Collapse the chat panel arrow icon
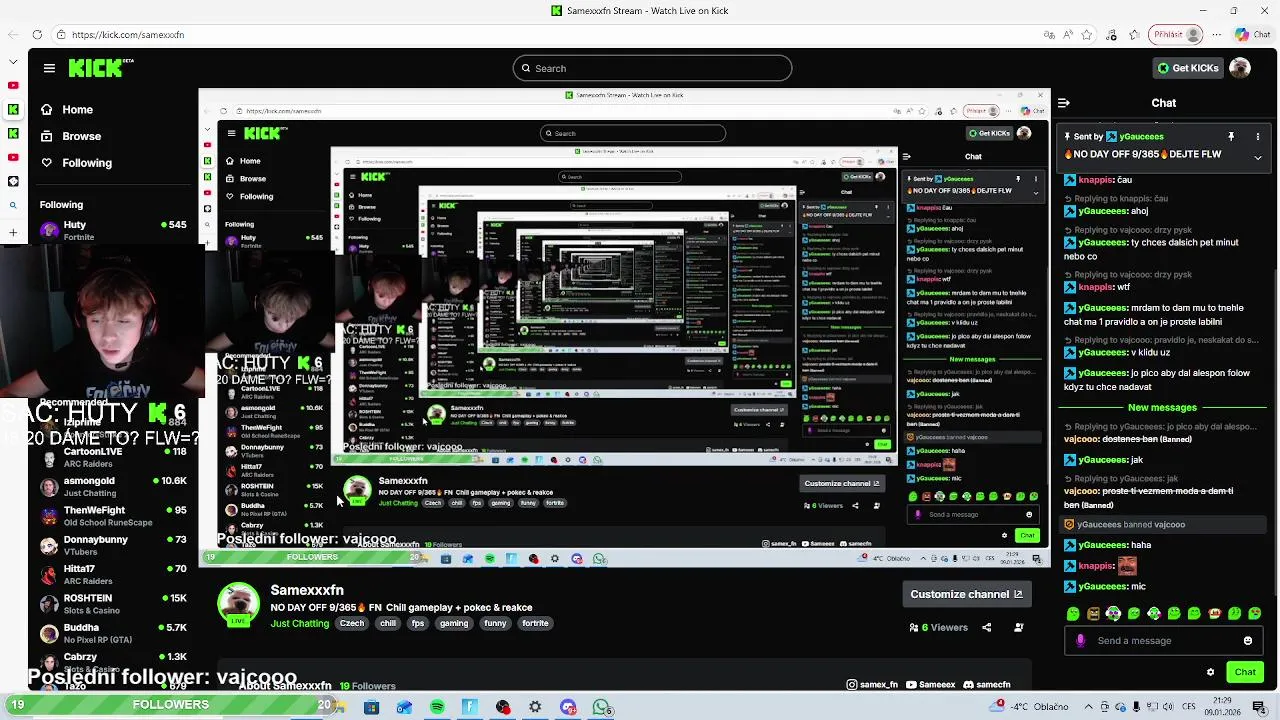Viewport: 1280px width, 720px height. pyautogui.click(x=1064, y=103)
